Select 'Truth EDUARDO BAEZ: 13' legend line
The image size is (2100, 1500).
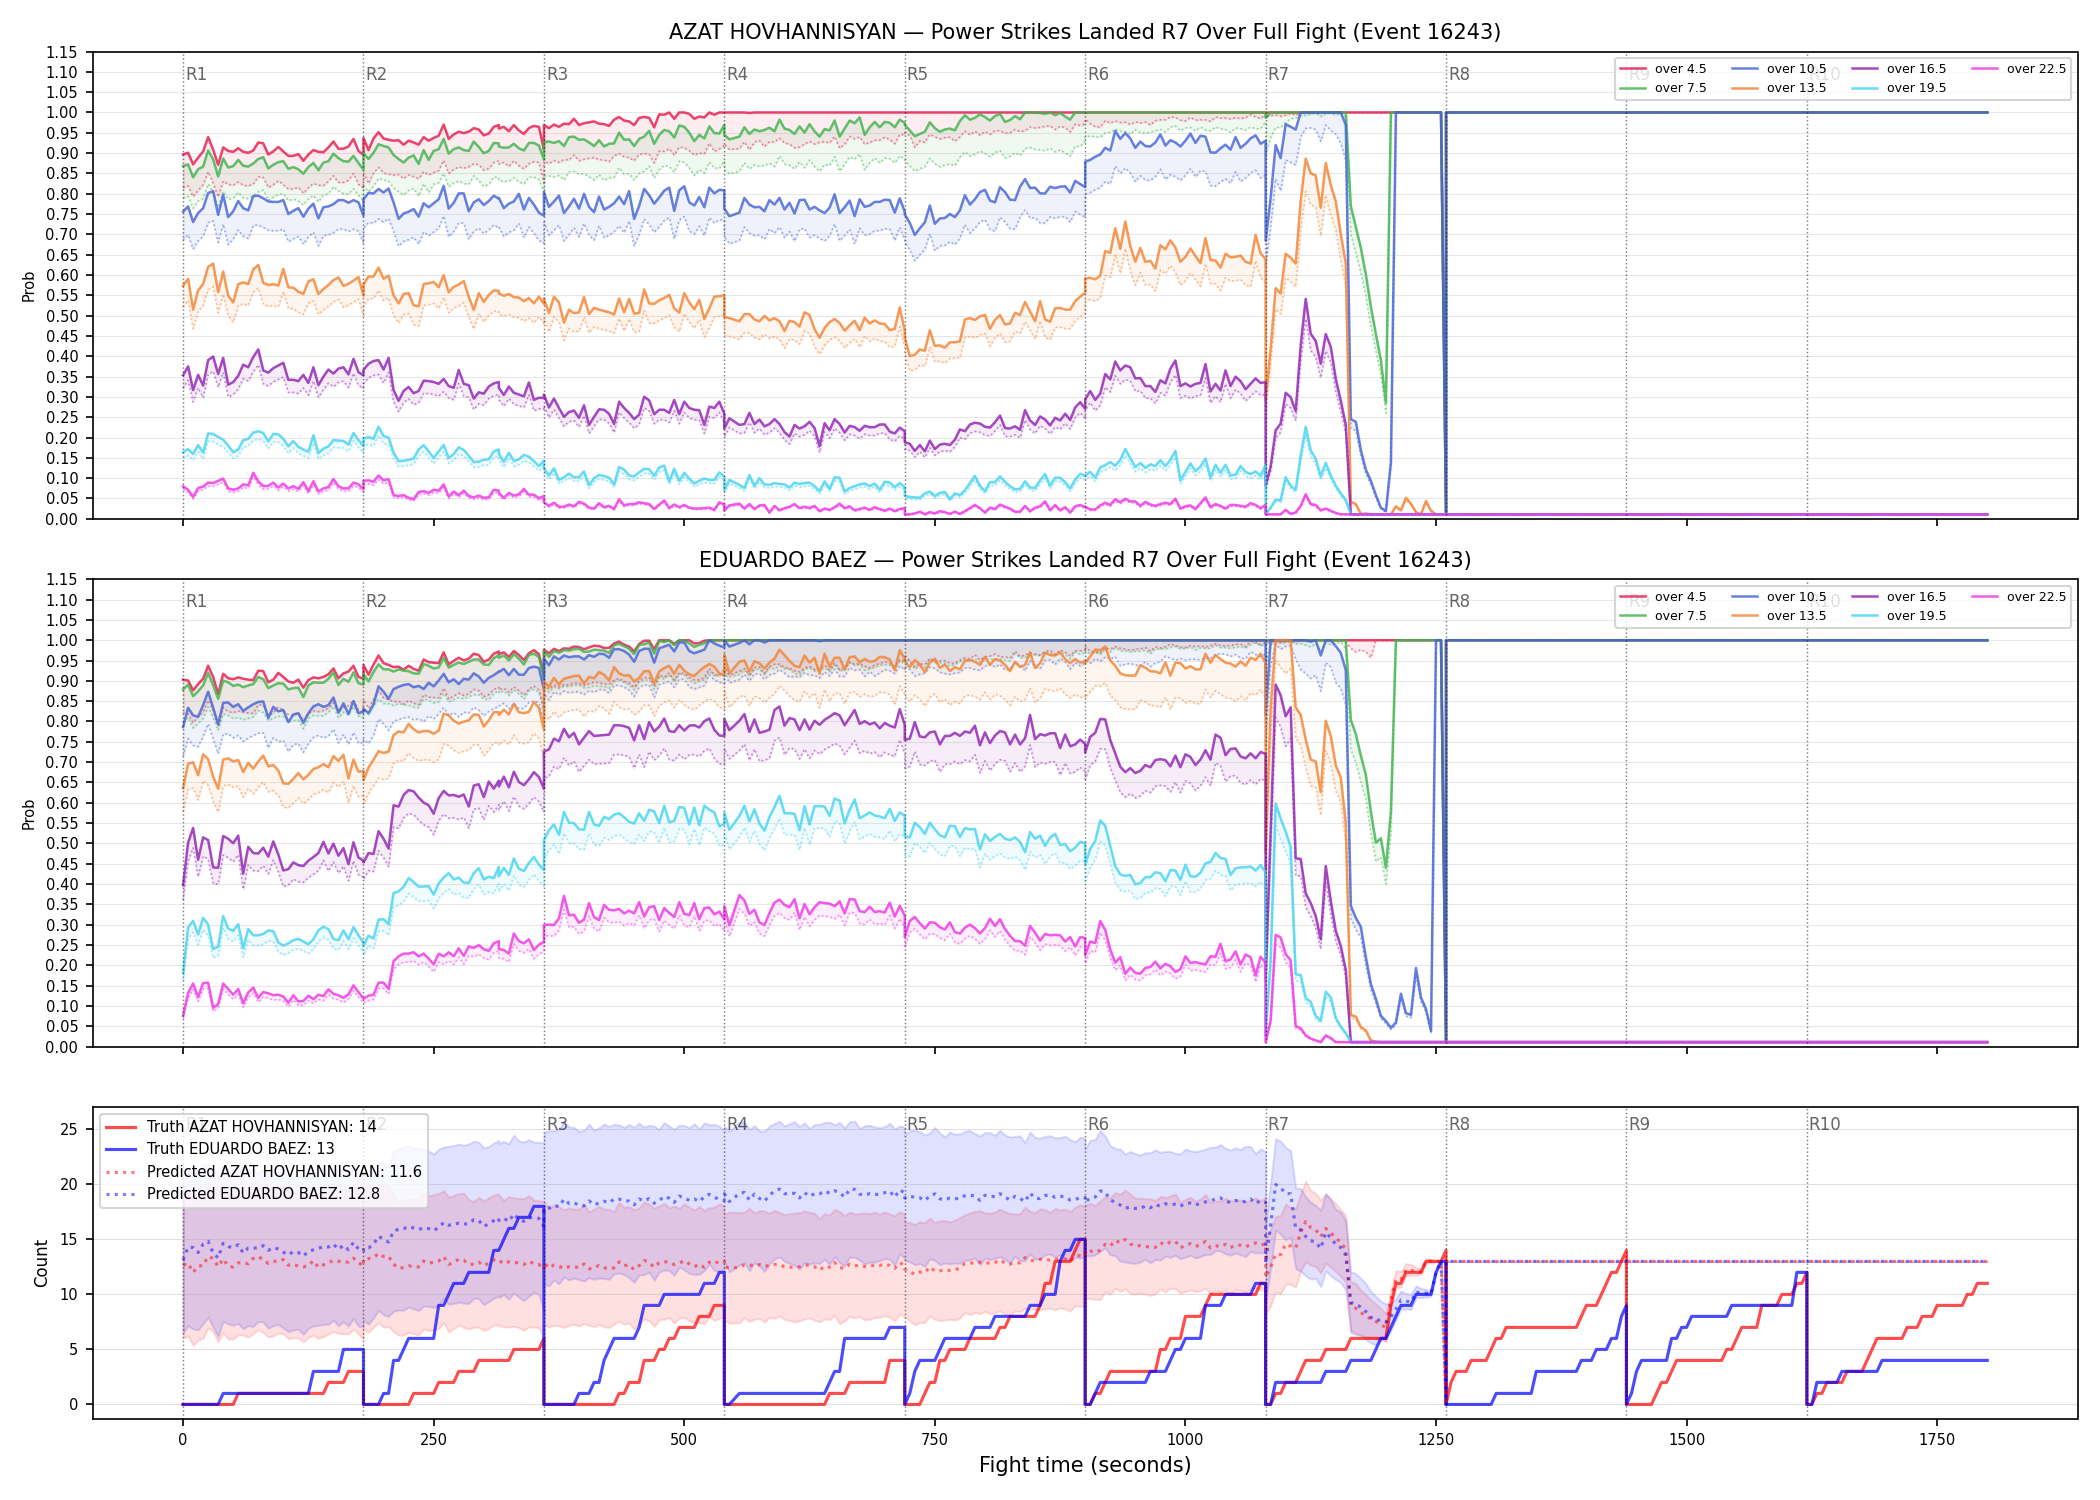tap(220, 1149)
